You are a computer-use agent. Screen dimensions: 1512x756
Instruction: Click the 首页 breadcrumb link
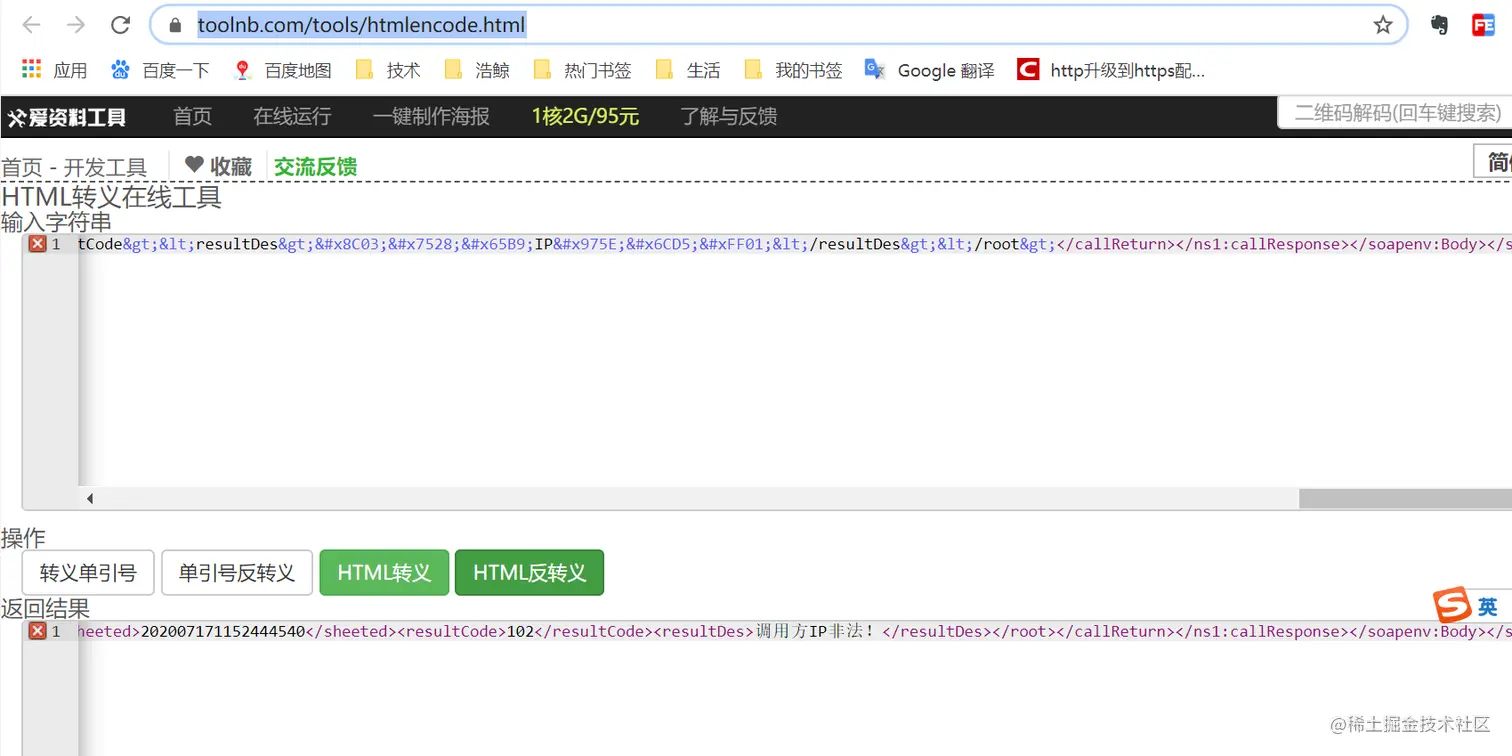[x=20, y=167]
